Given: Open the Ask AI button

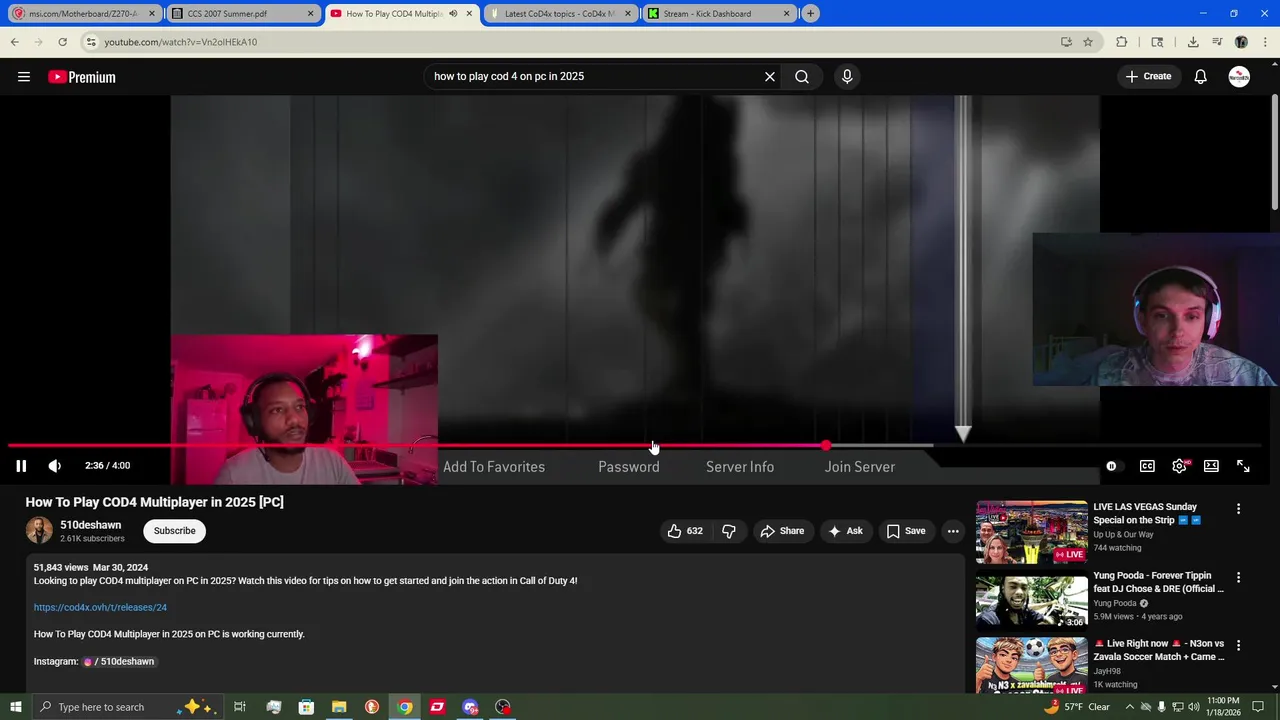Looking at the screenshot, I should pyautogui.click(x=845, y=531).
